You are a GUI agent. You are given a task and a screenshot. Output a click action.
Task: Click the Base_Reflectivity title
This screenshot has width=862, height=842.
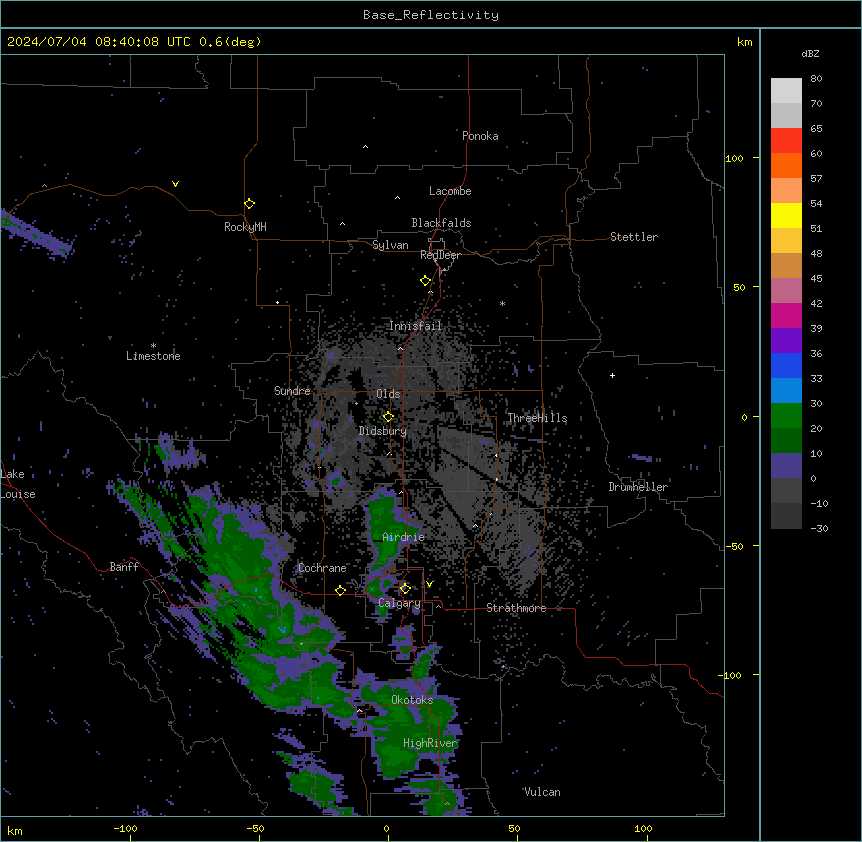tap(431, 15)
